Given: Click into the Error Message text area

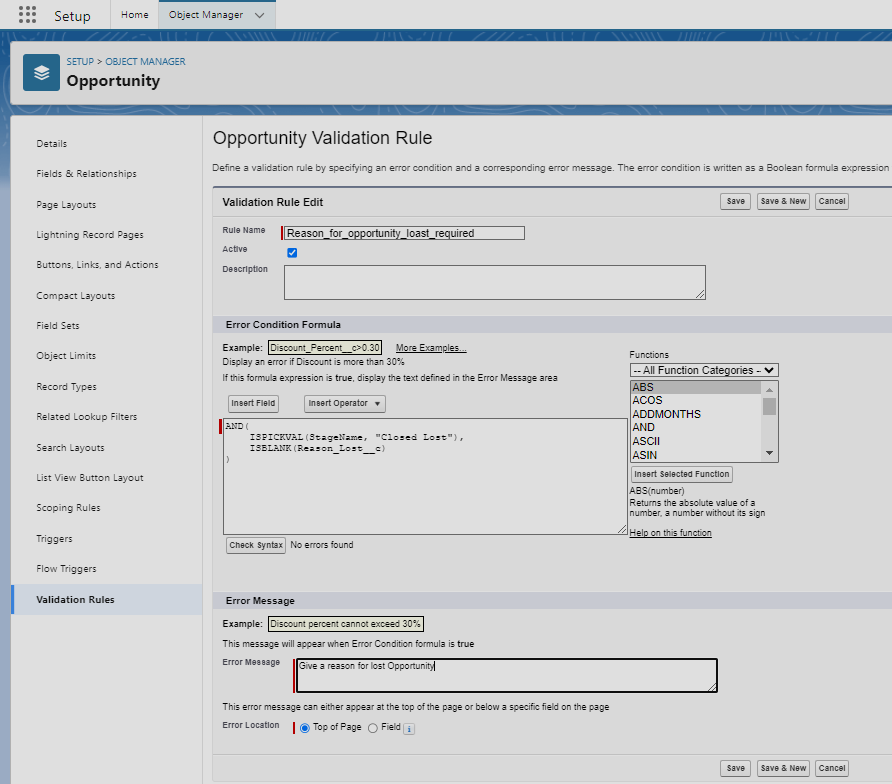Looking at the screenshot, I should click(507, 675).
